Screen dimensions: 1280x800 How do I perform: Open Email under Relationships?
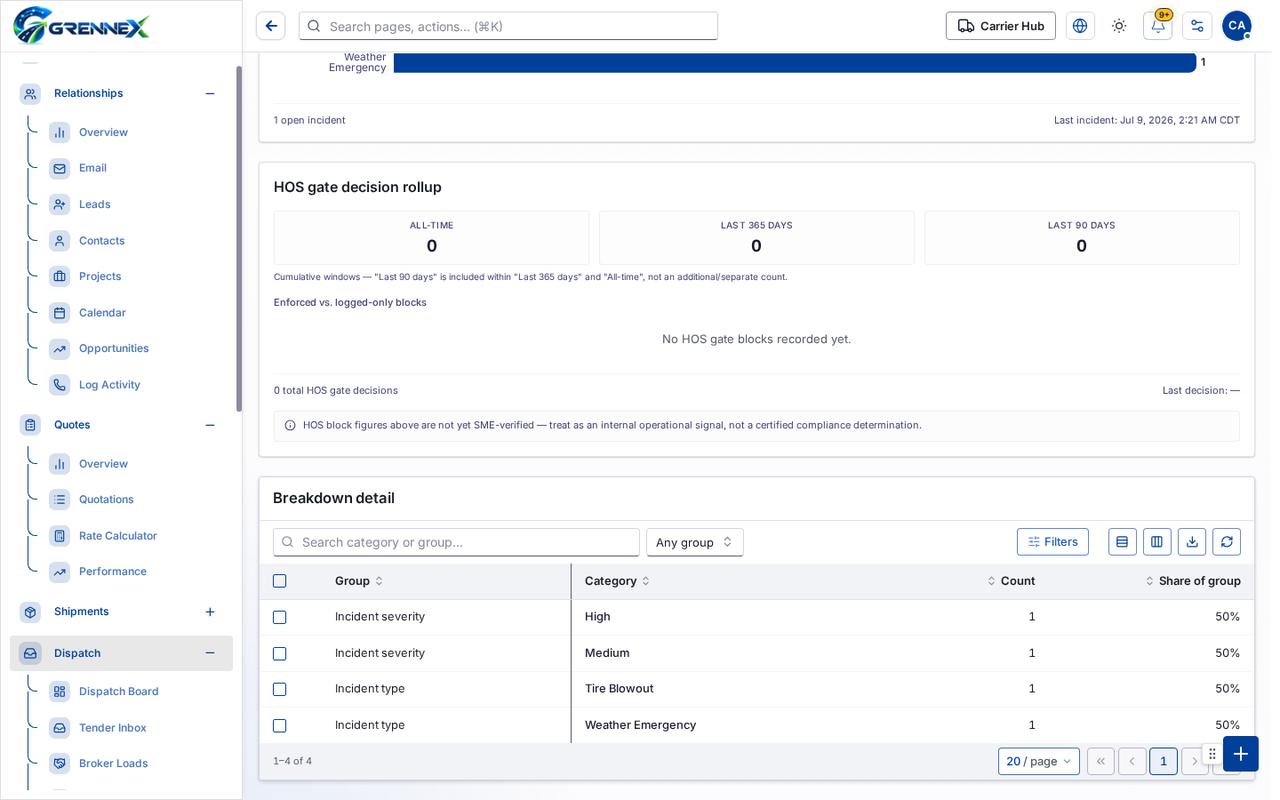(93, 168)
